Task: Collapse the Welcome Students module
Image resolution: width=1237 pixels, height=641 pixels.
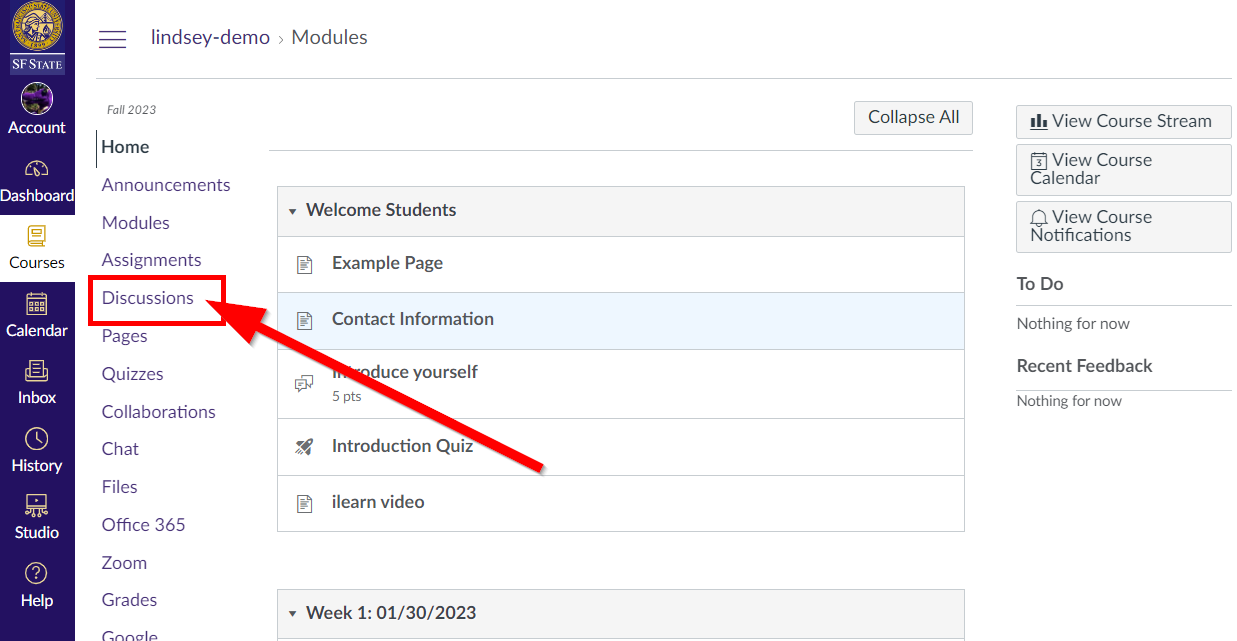Action: pyautogui.click(x=293, y=211)
